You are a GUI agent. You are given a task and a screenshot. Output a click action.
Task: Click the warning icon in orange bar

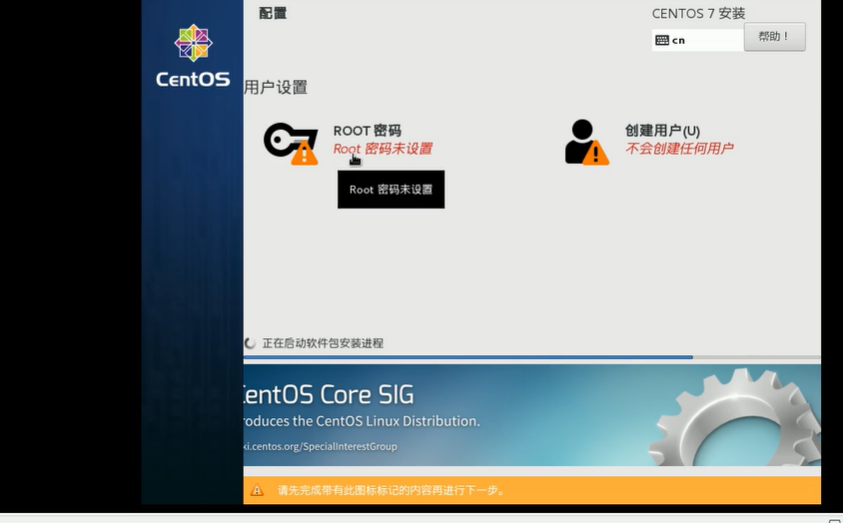click(257, 490)
